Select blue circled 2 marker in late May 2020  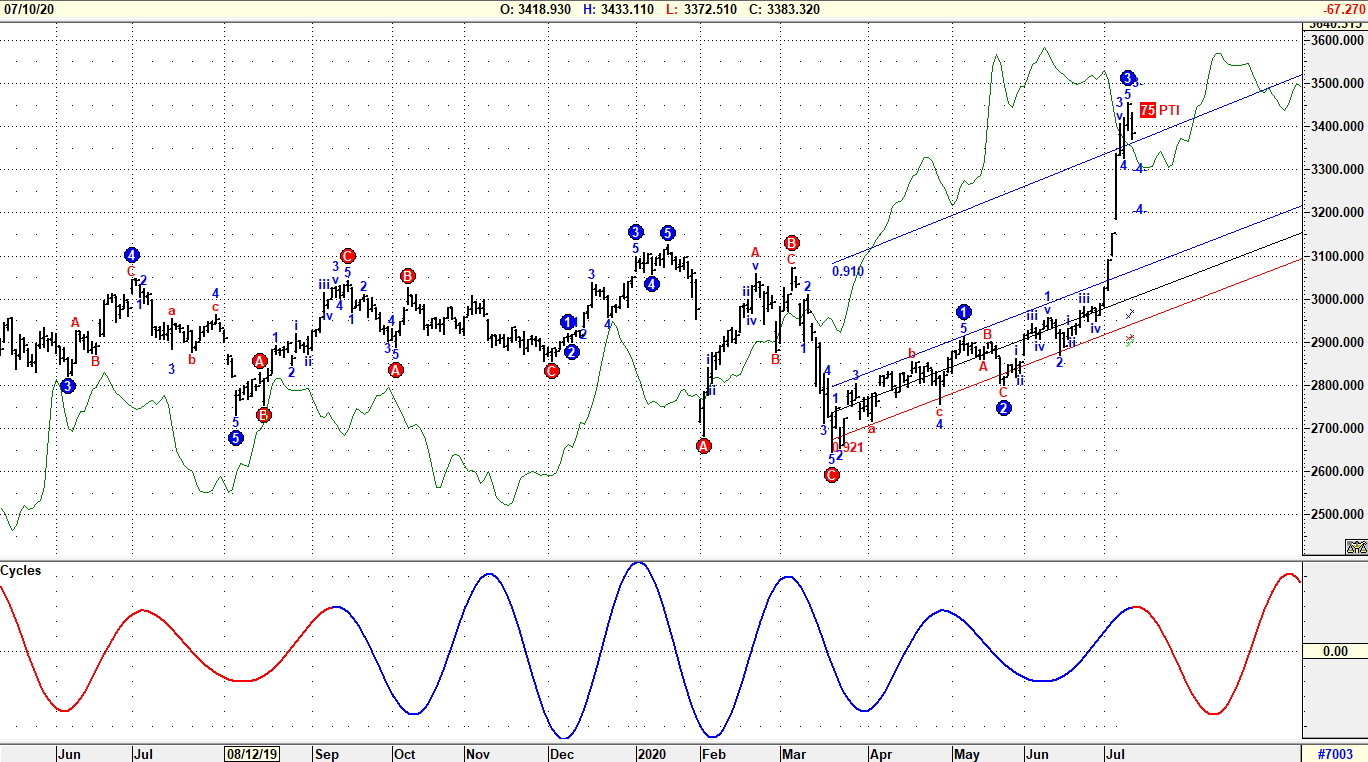click(x=1005, y=408)
